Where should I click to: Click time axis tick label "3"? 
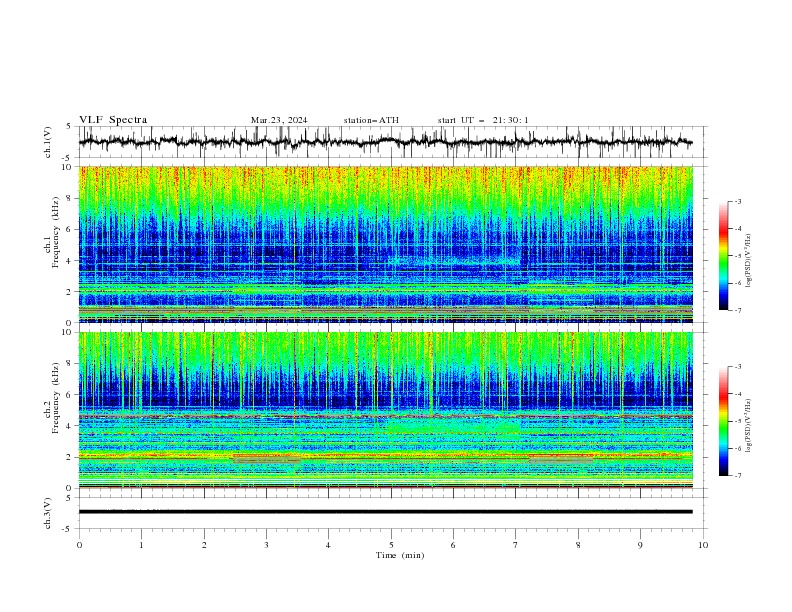266,545
